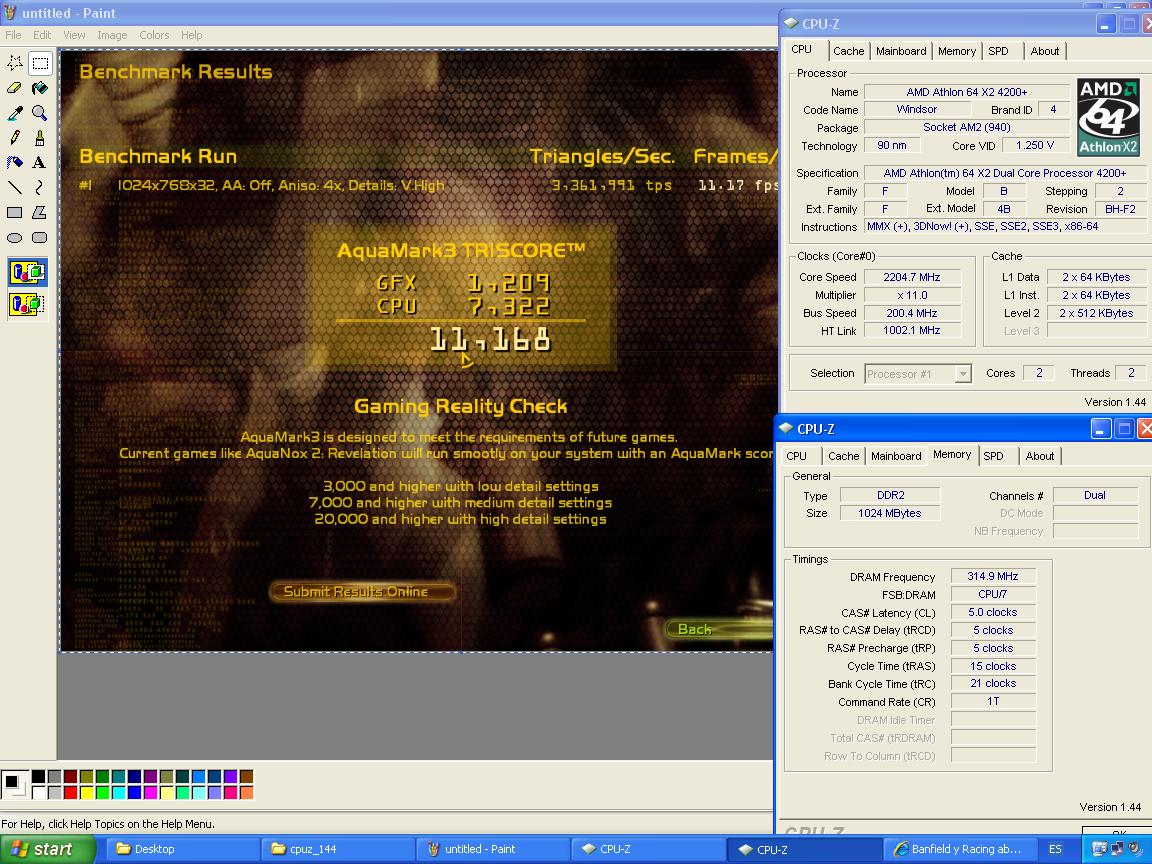The width and height of the screenshot is (1152, 864).
Task: Open the Colors menu in Paint
Action: [154, 35]
